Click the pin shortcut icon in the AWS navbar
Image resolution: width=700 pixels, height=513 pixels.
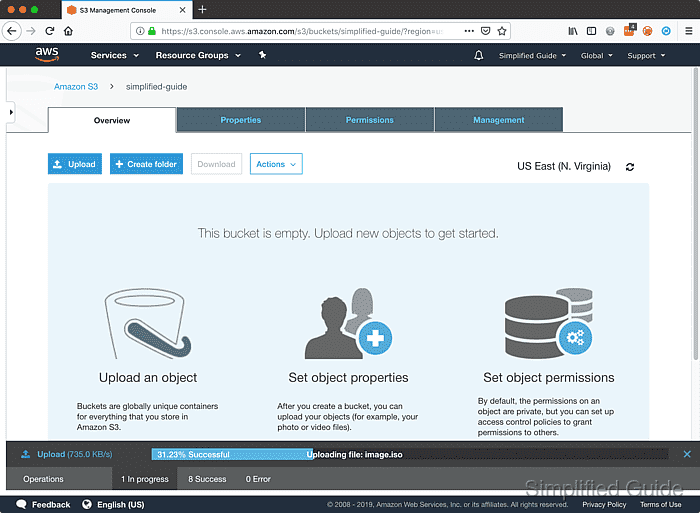(x=262, y=55)
